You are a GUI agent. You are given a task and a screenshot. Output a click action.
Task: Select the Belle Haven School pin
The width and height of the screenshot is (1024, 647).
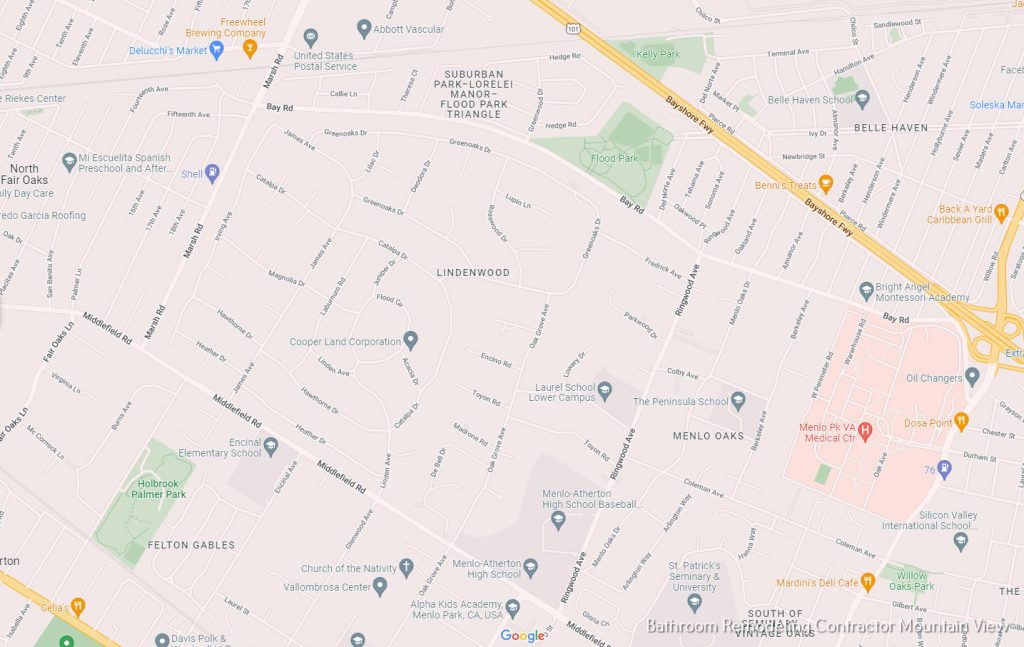click(862, 99)
